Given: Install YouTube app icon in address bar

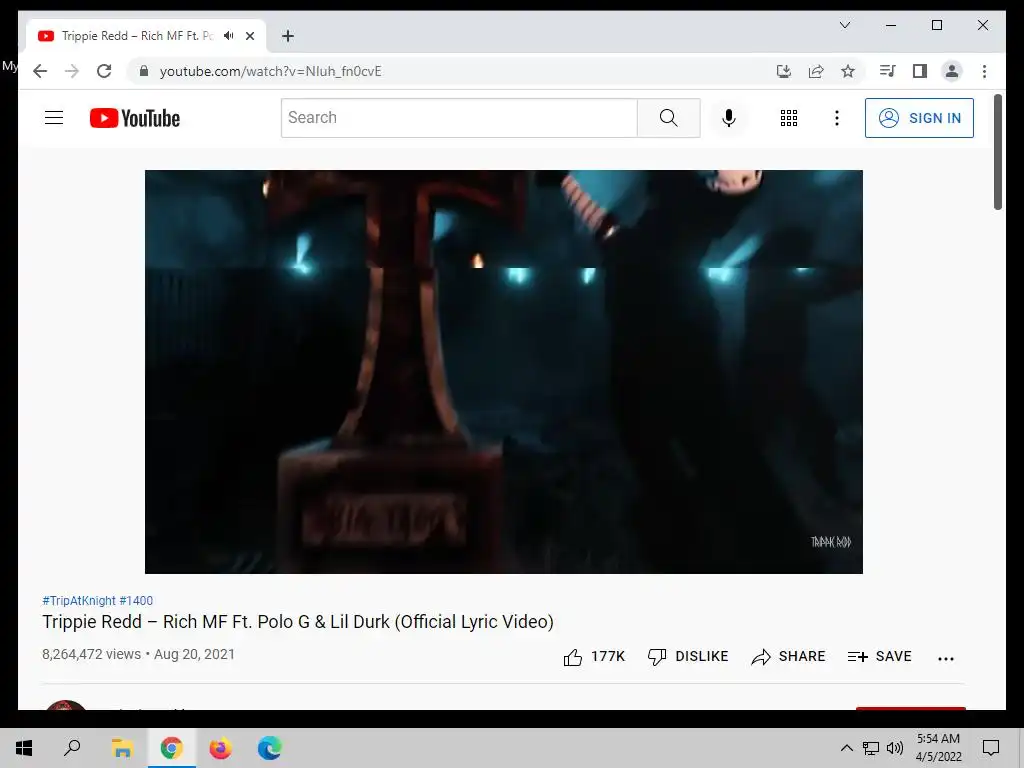Looking at the screenshot, I should (784, 71).
